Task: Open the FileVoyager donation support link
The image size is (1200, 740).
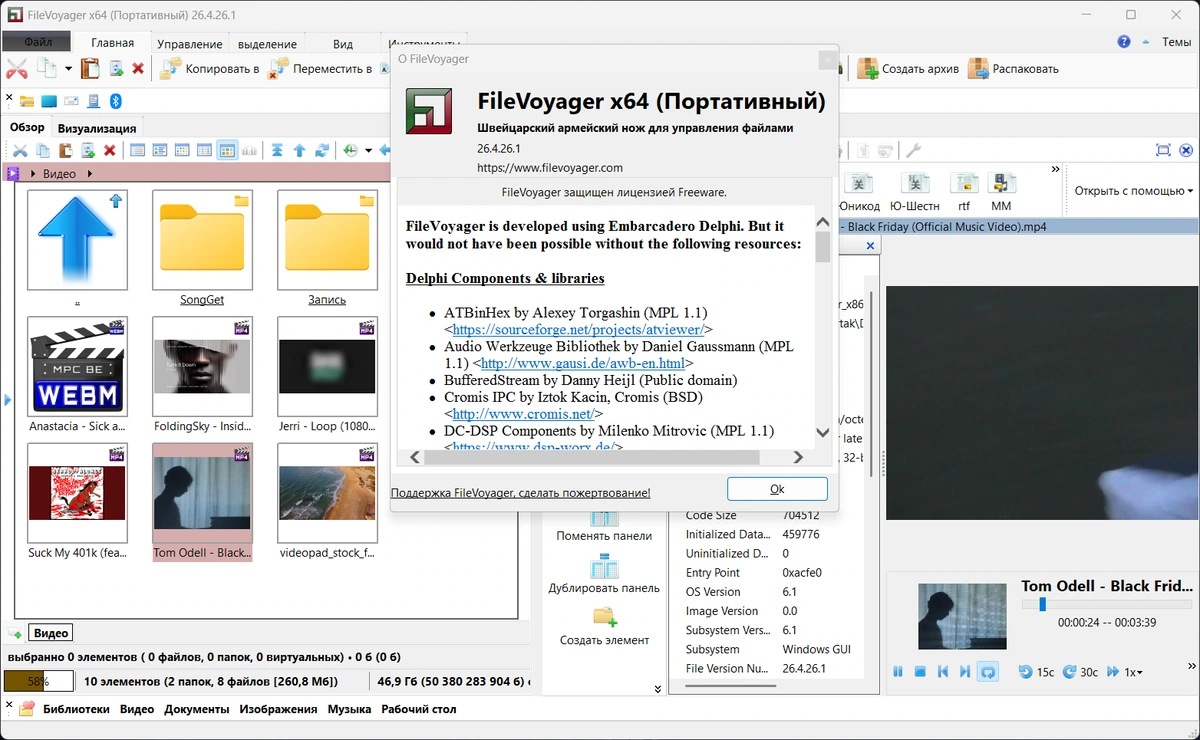Action: click(520, 493)
